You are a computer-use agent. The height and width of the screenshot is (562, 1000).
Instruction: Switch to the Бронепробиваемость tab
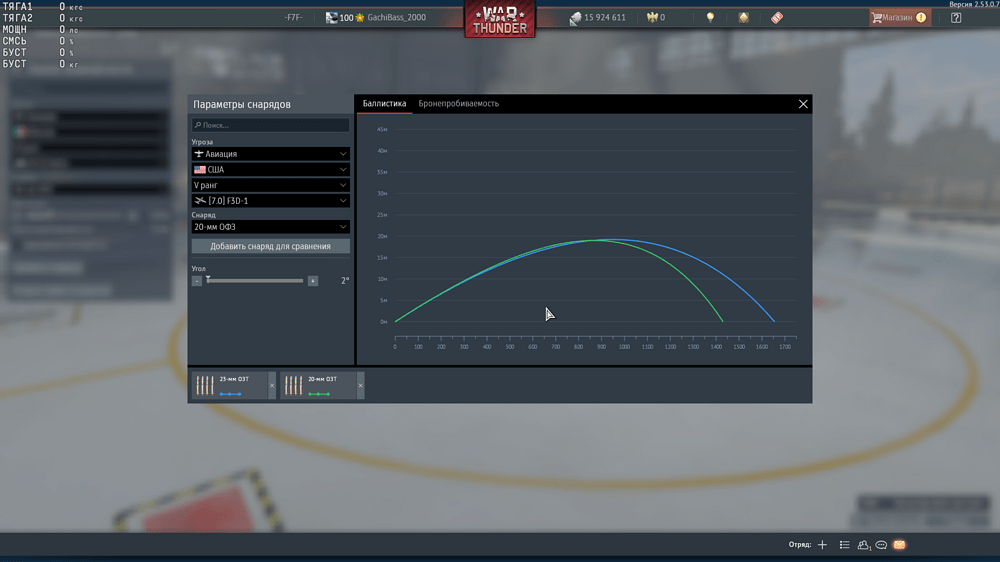tap(458, 104)
